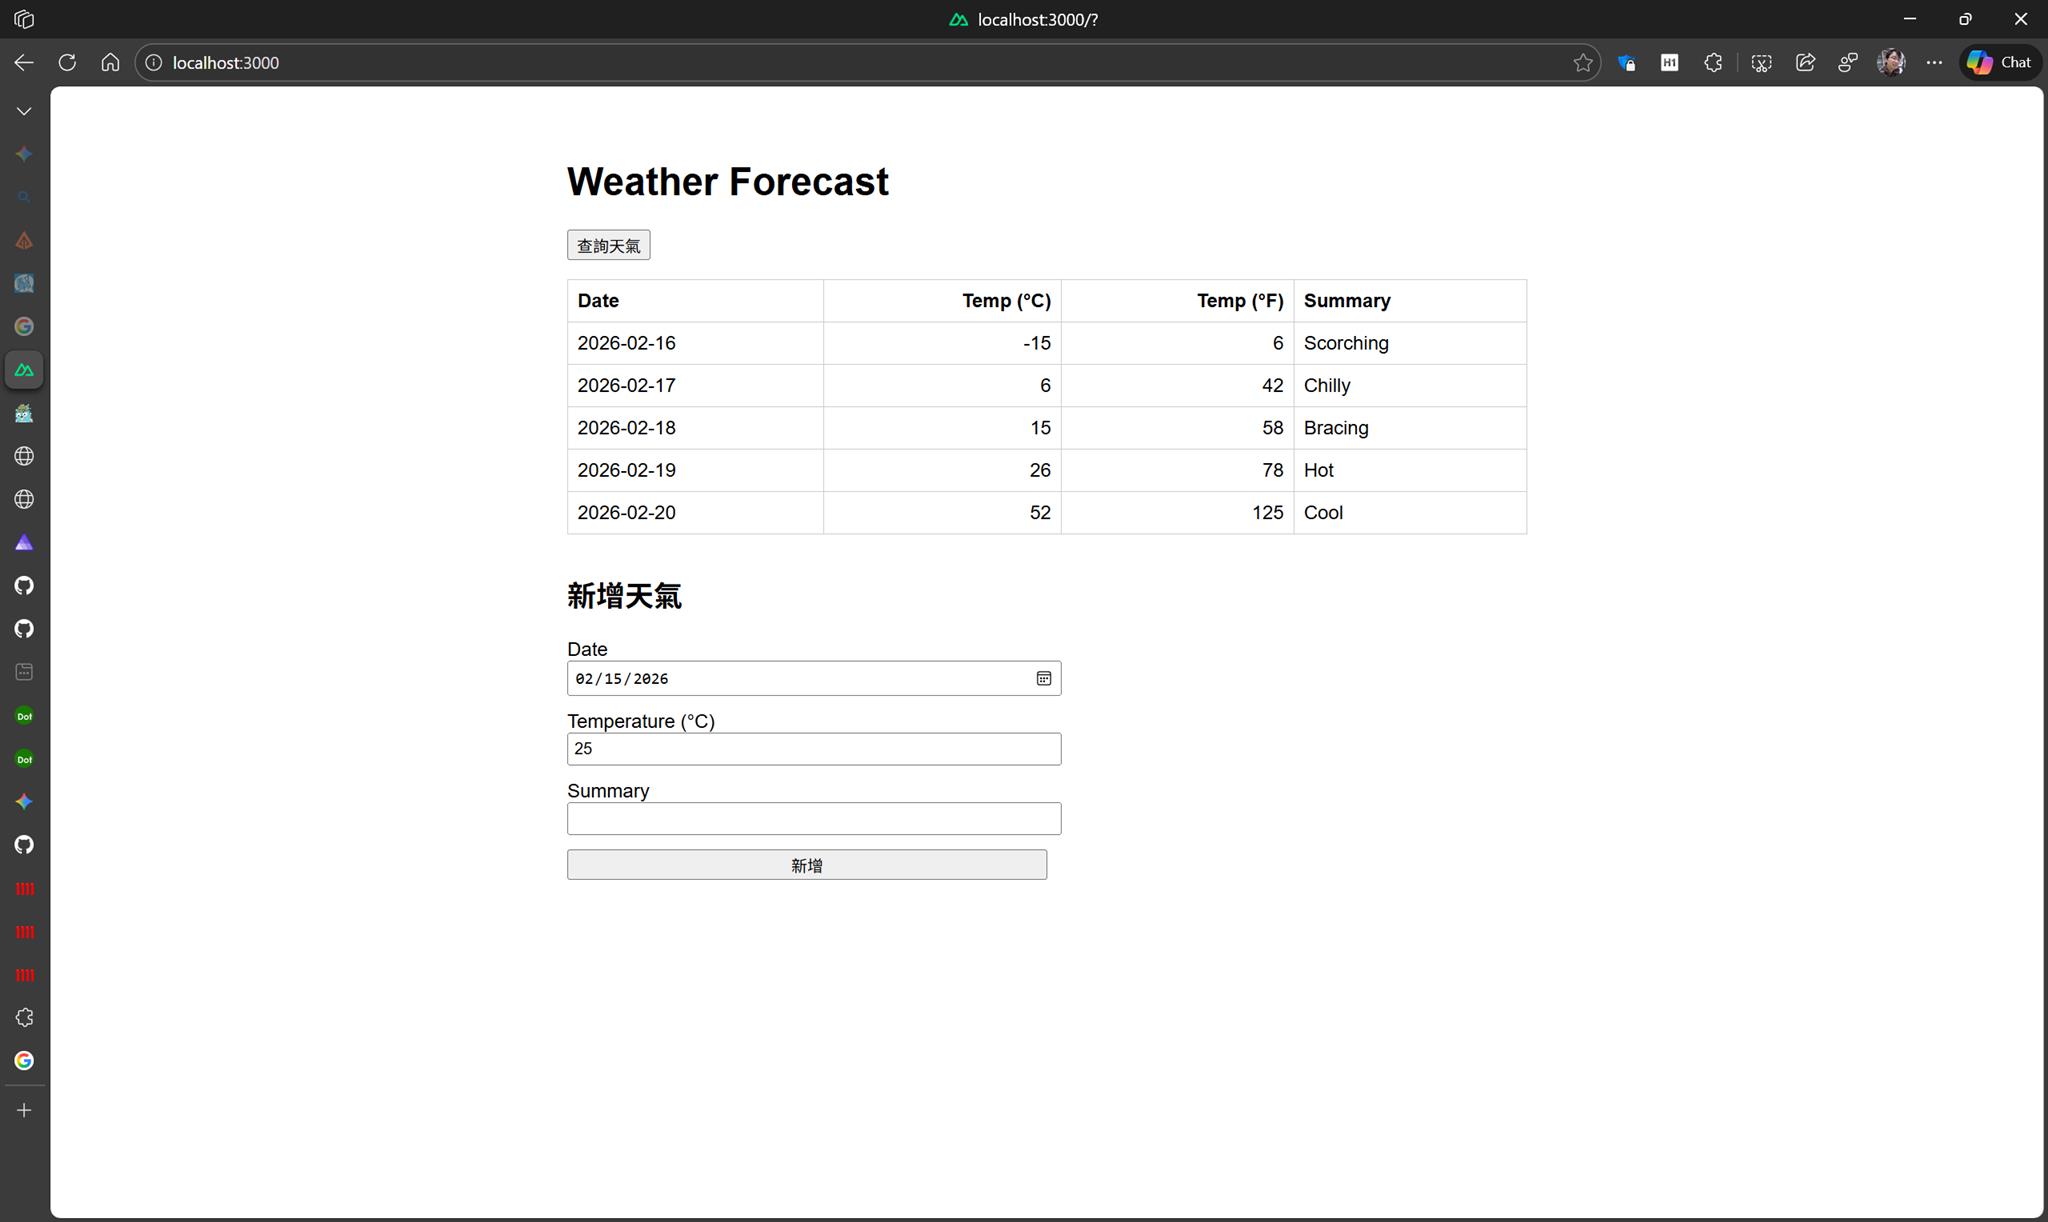Collapse the vertical tabs with the top chevron
The width and height of the screenshot is (2048, 1222).
click(24, 111)
